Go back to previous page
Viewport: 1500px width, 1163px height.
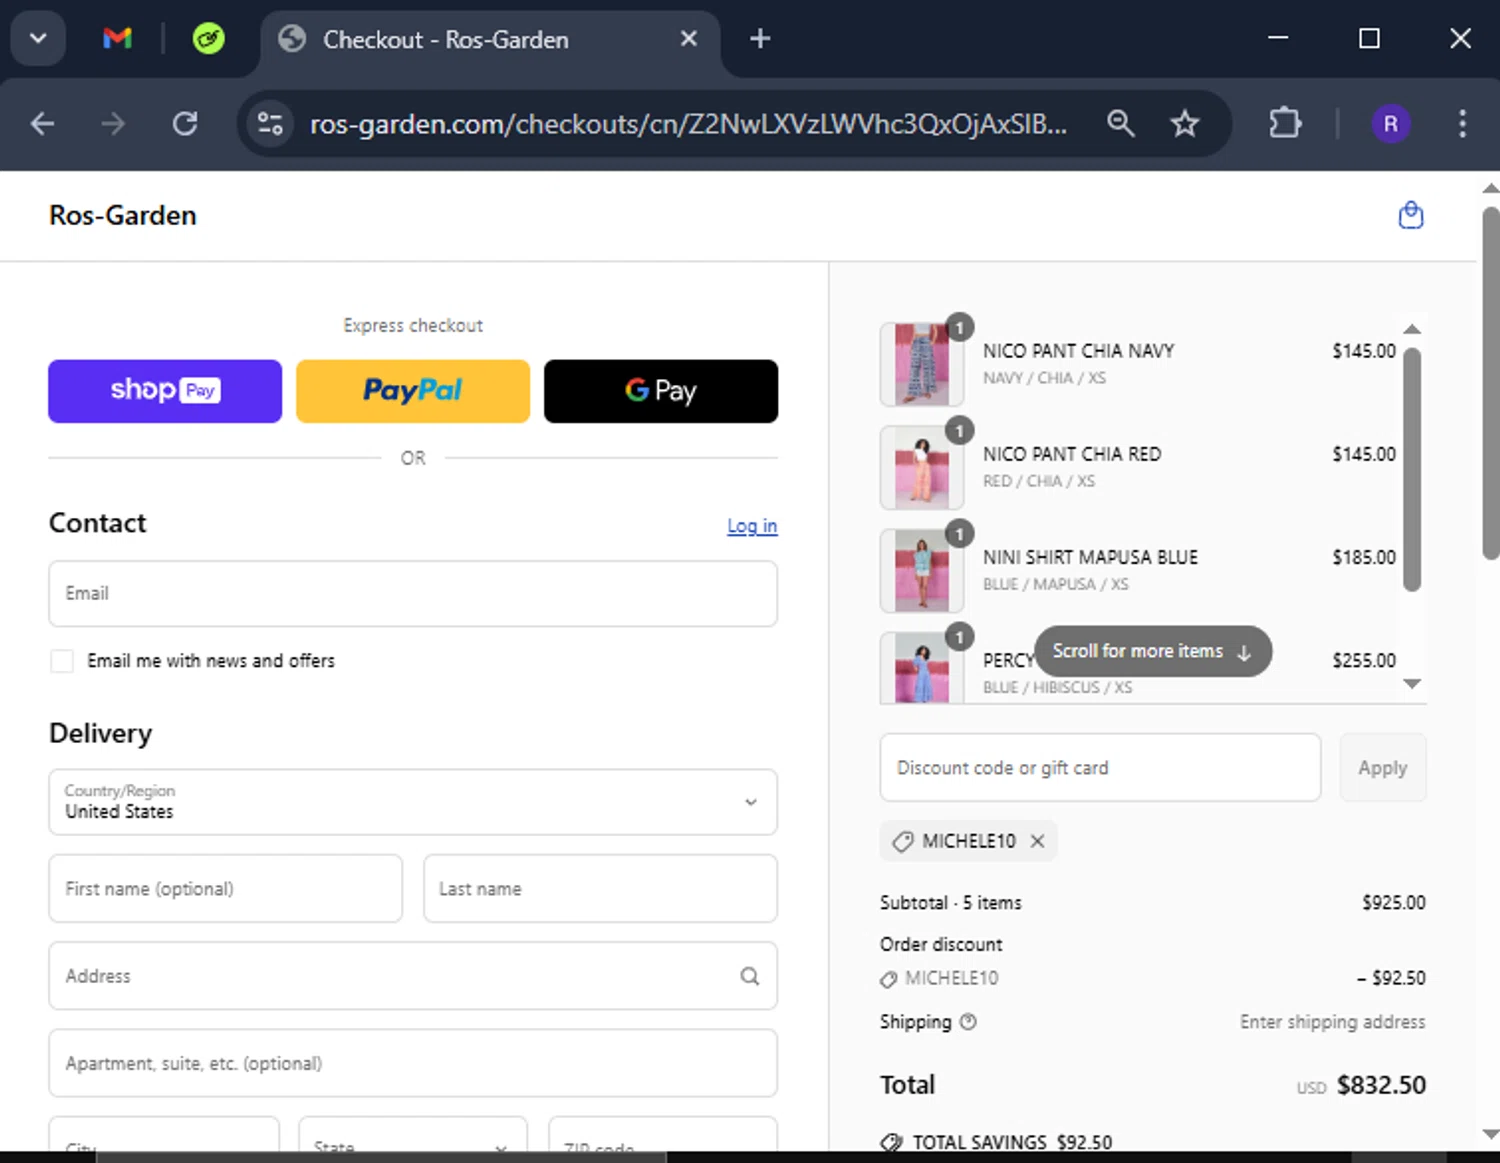coord(42,124)
